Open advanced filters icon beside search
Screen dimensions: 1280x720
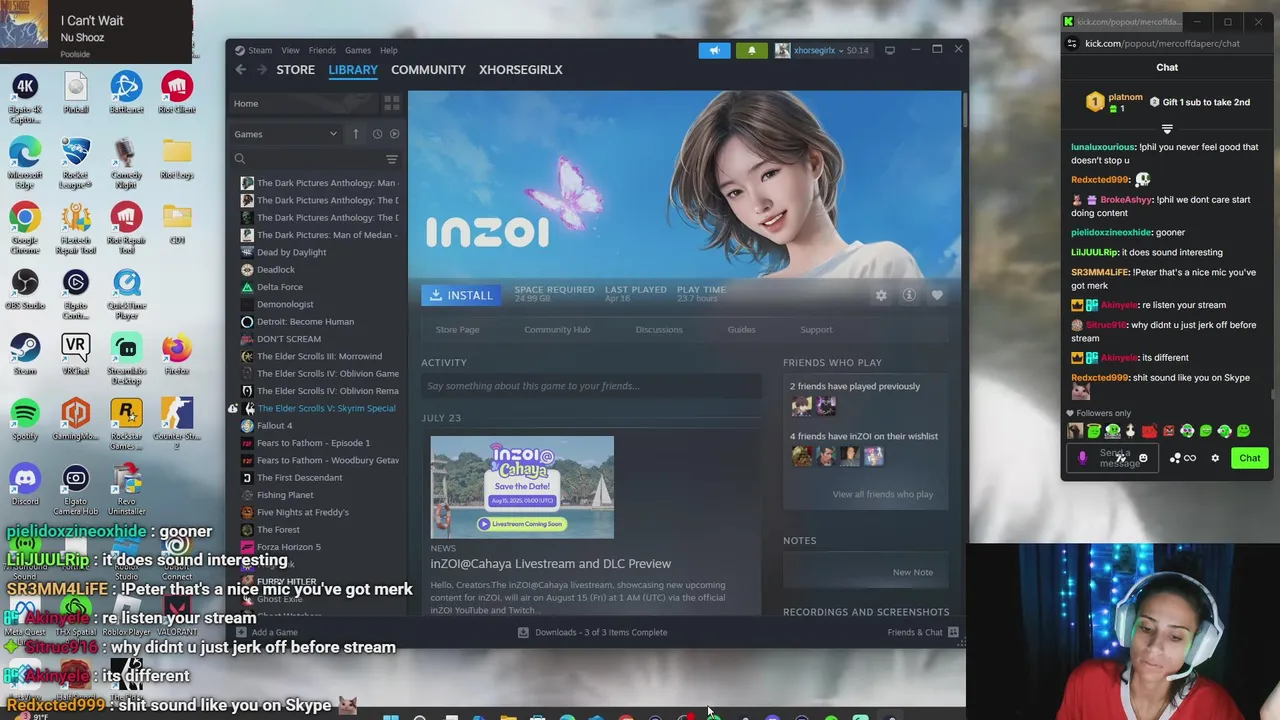click(x=392, y=159)
